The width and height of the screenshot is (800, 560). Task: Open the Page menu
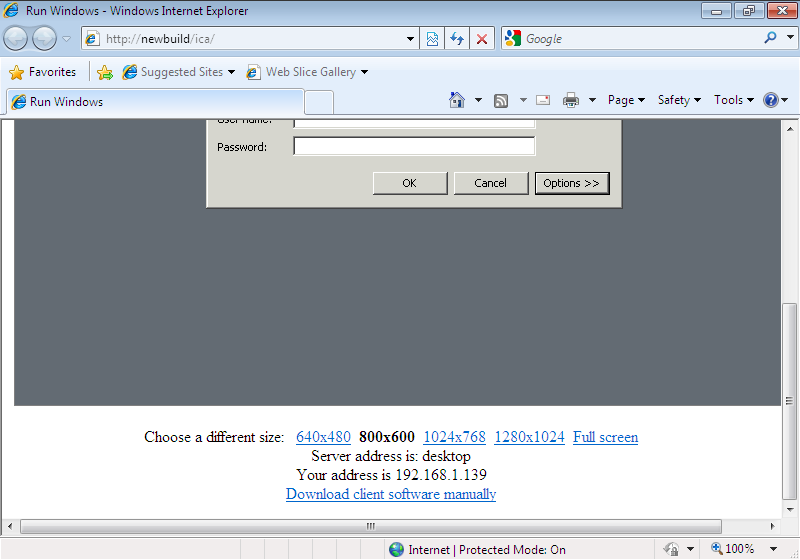627,100
